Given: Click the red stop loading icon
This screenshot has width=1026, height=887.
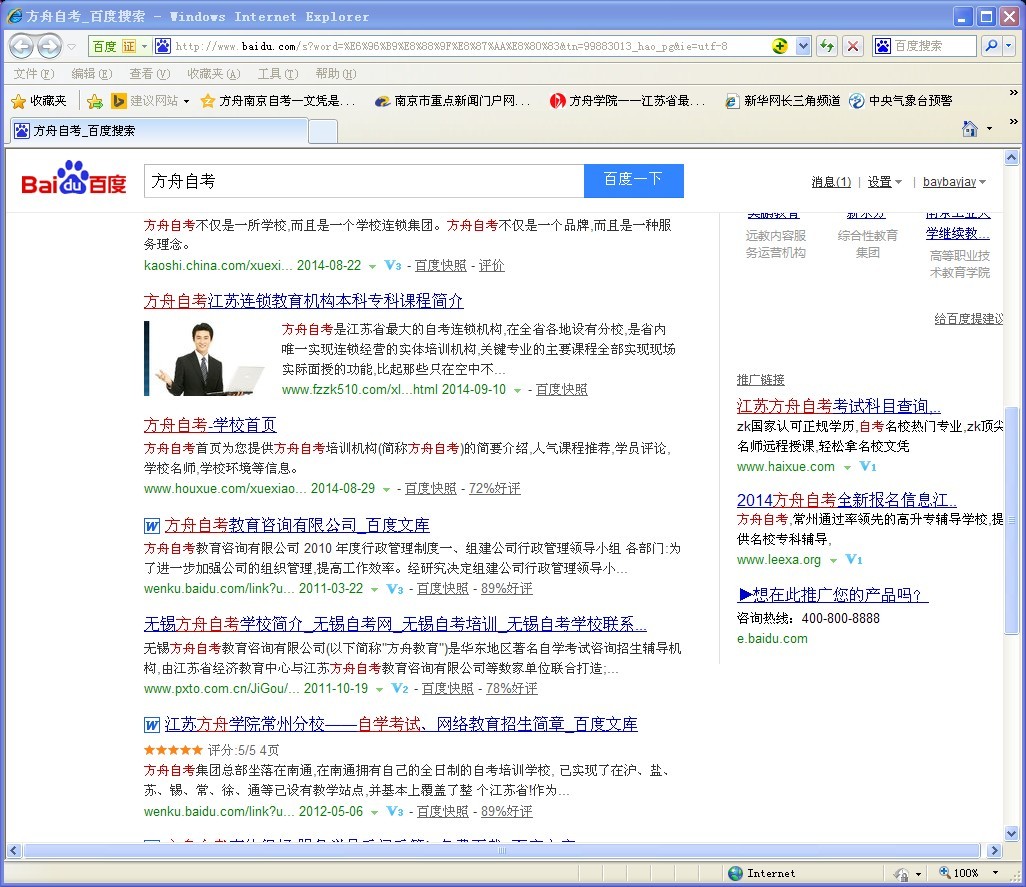Looking at the screenshot, I should (x=853, y=46).
